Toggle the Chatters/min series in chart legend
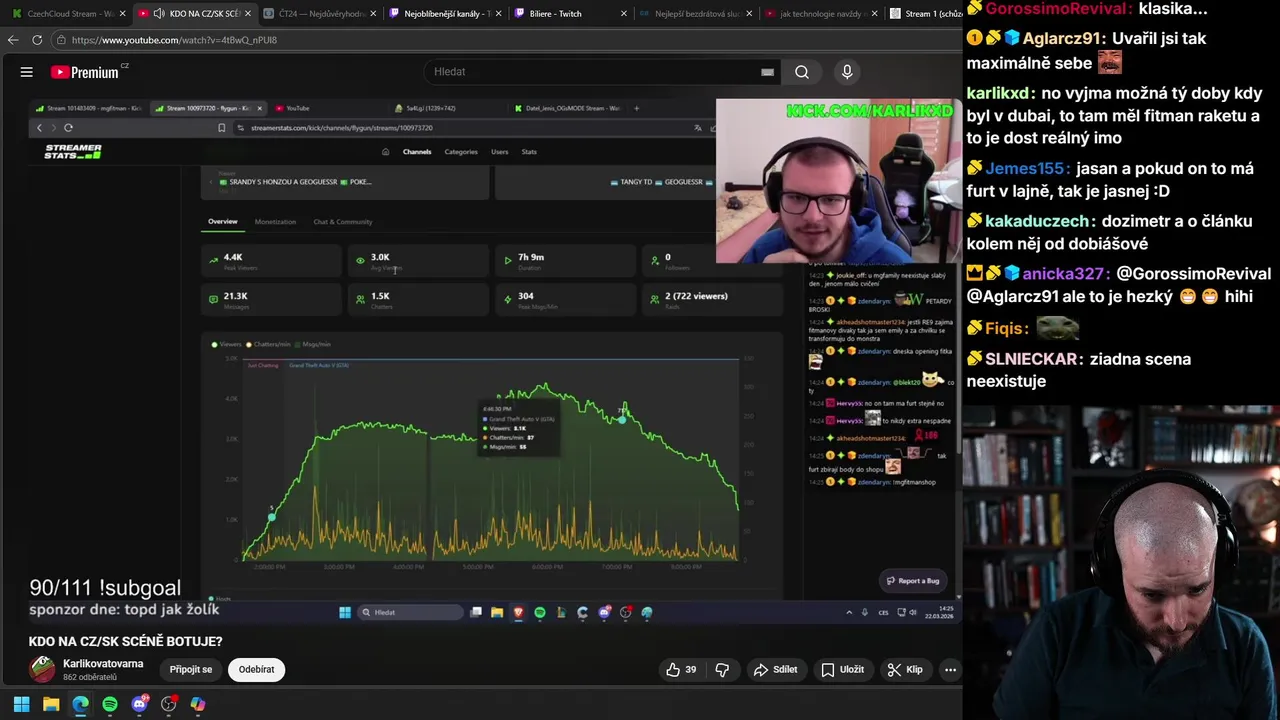 click(269, 344)
